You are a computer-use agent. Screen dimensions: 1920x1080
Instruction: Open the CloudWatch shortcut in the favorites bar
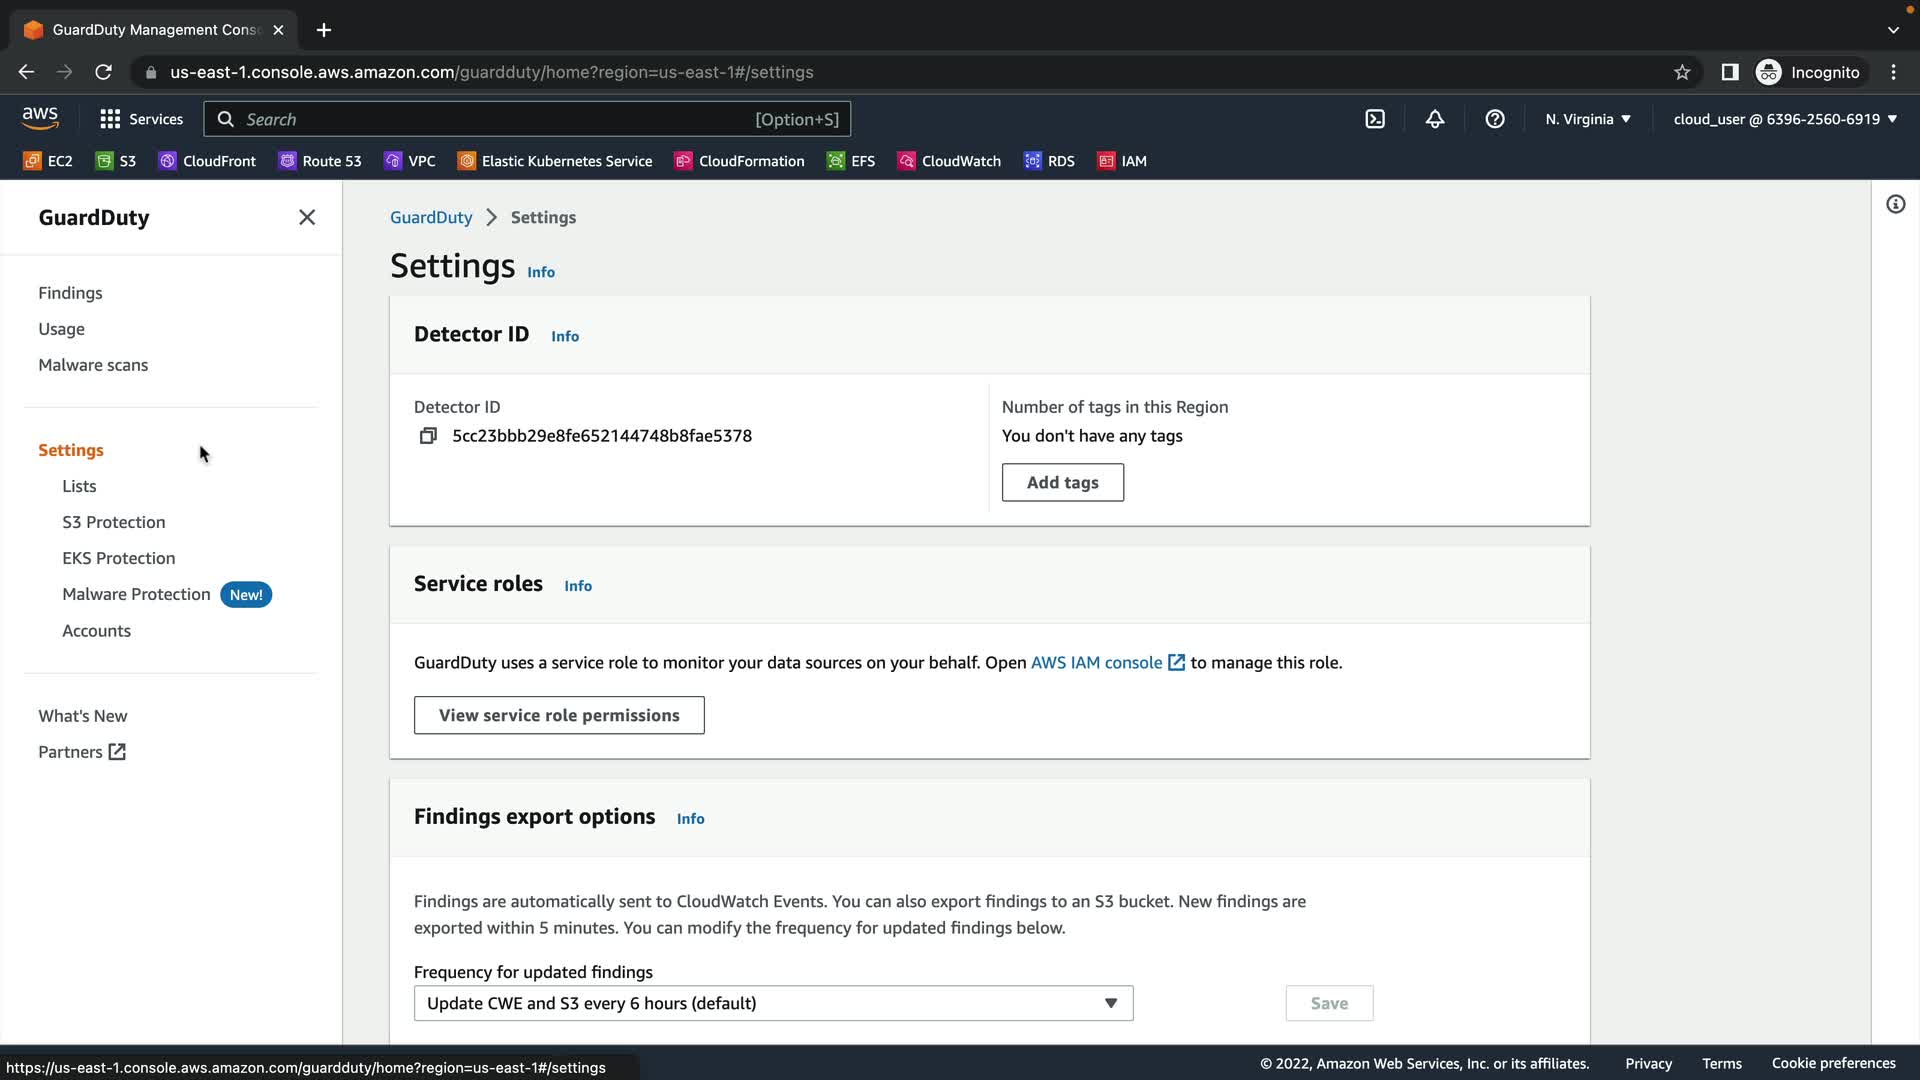pyautogui.click(x=949, y=161)
